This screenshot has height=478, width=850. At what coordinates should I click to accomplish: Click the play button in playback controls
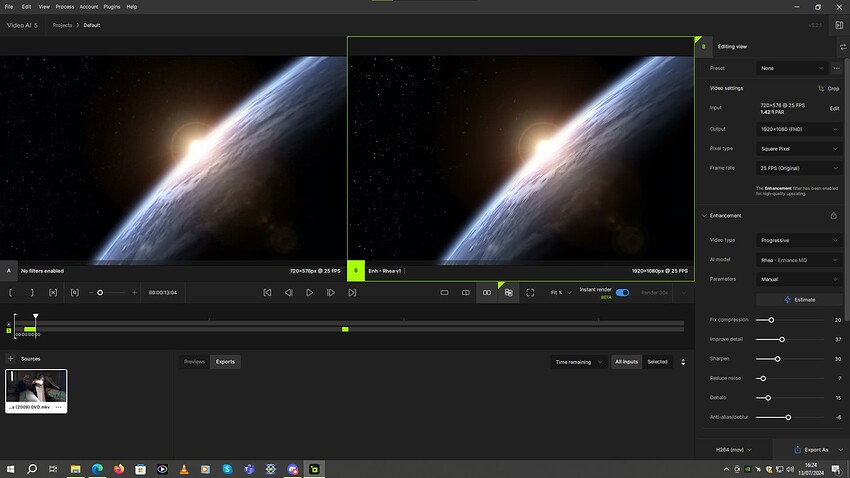click(310, 293)
